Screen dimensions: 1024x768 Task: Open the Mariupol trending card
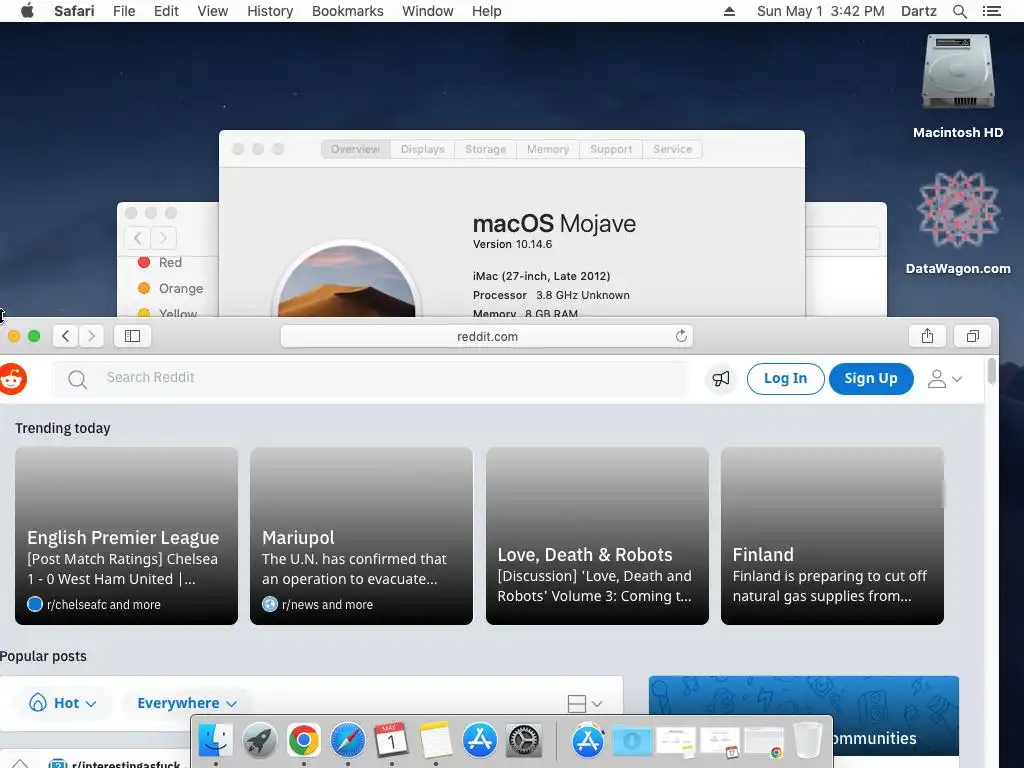(x=361, y=536)
